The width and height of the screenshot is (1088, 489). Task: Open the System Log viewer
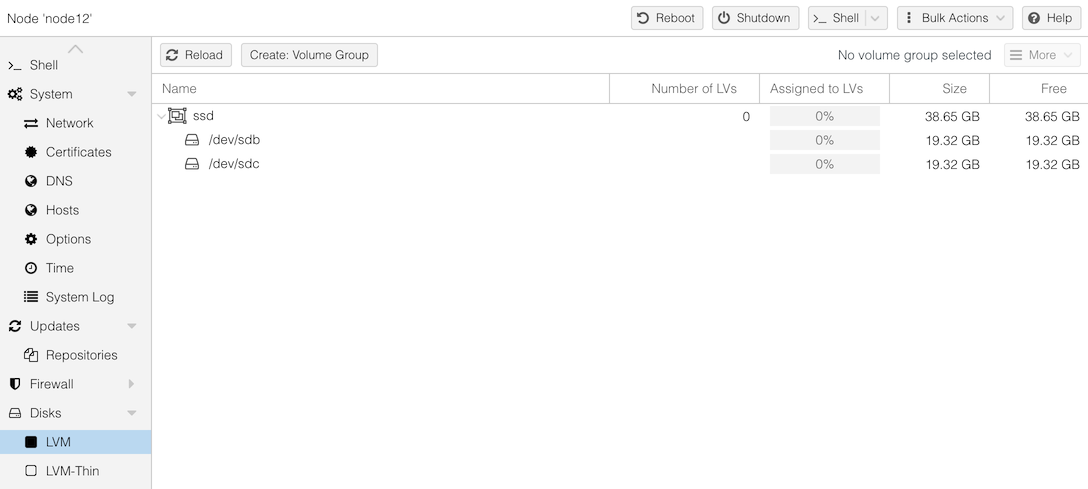click(x=79, y=297)
